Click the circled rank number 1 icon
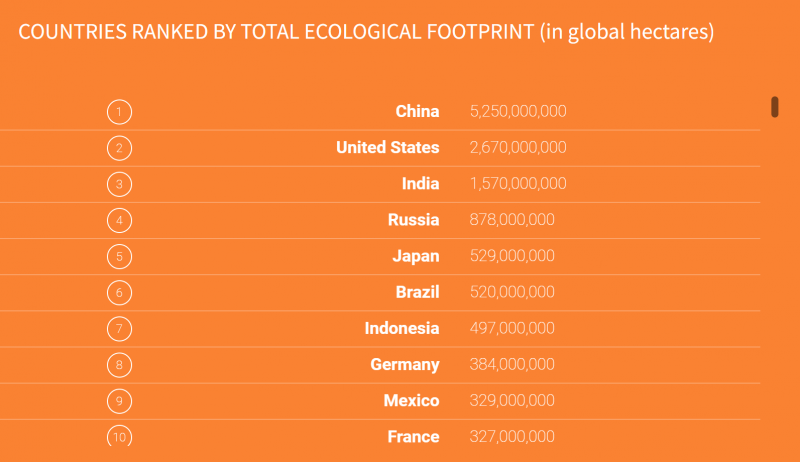The height and width of the screenshot is (462, 800). (x=119, y=111)
